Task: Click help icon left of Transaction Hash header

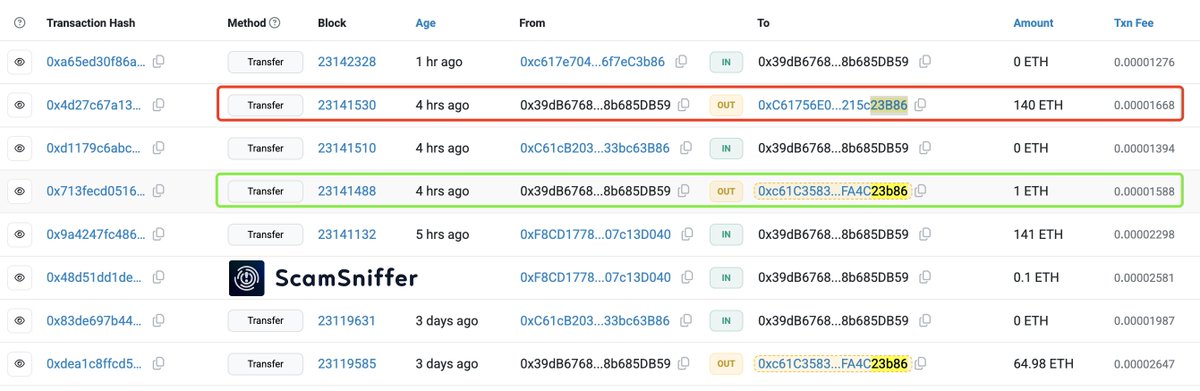Action: tap(18, 23)
